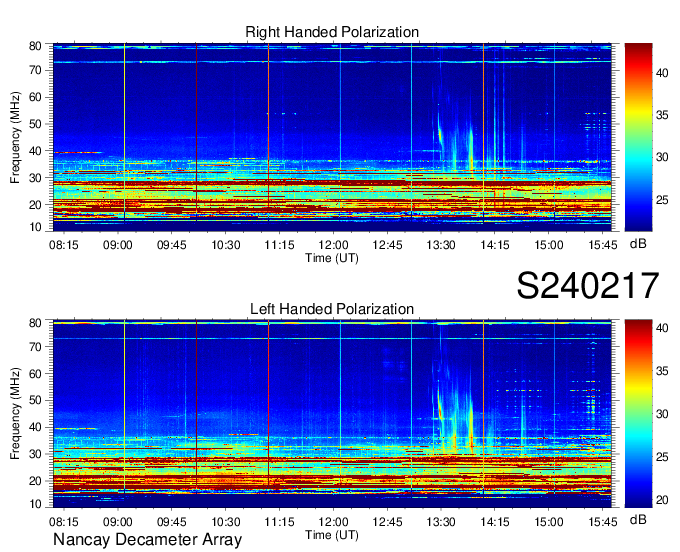This screenshot has height=552, width=680.
Task: Click the 15:00 tick under Right Handed plot
Action: 549,245
